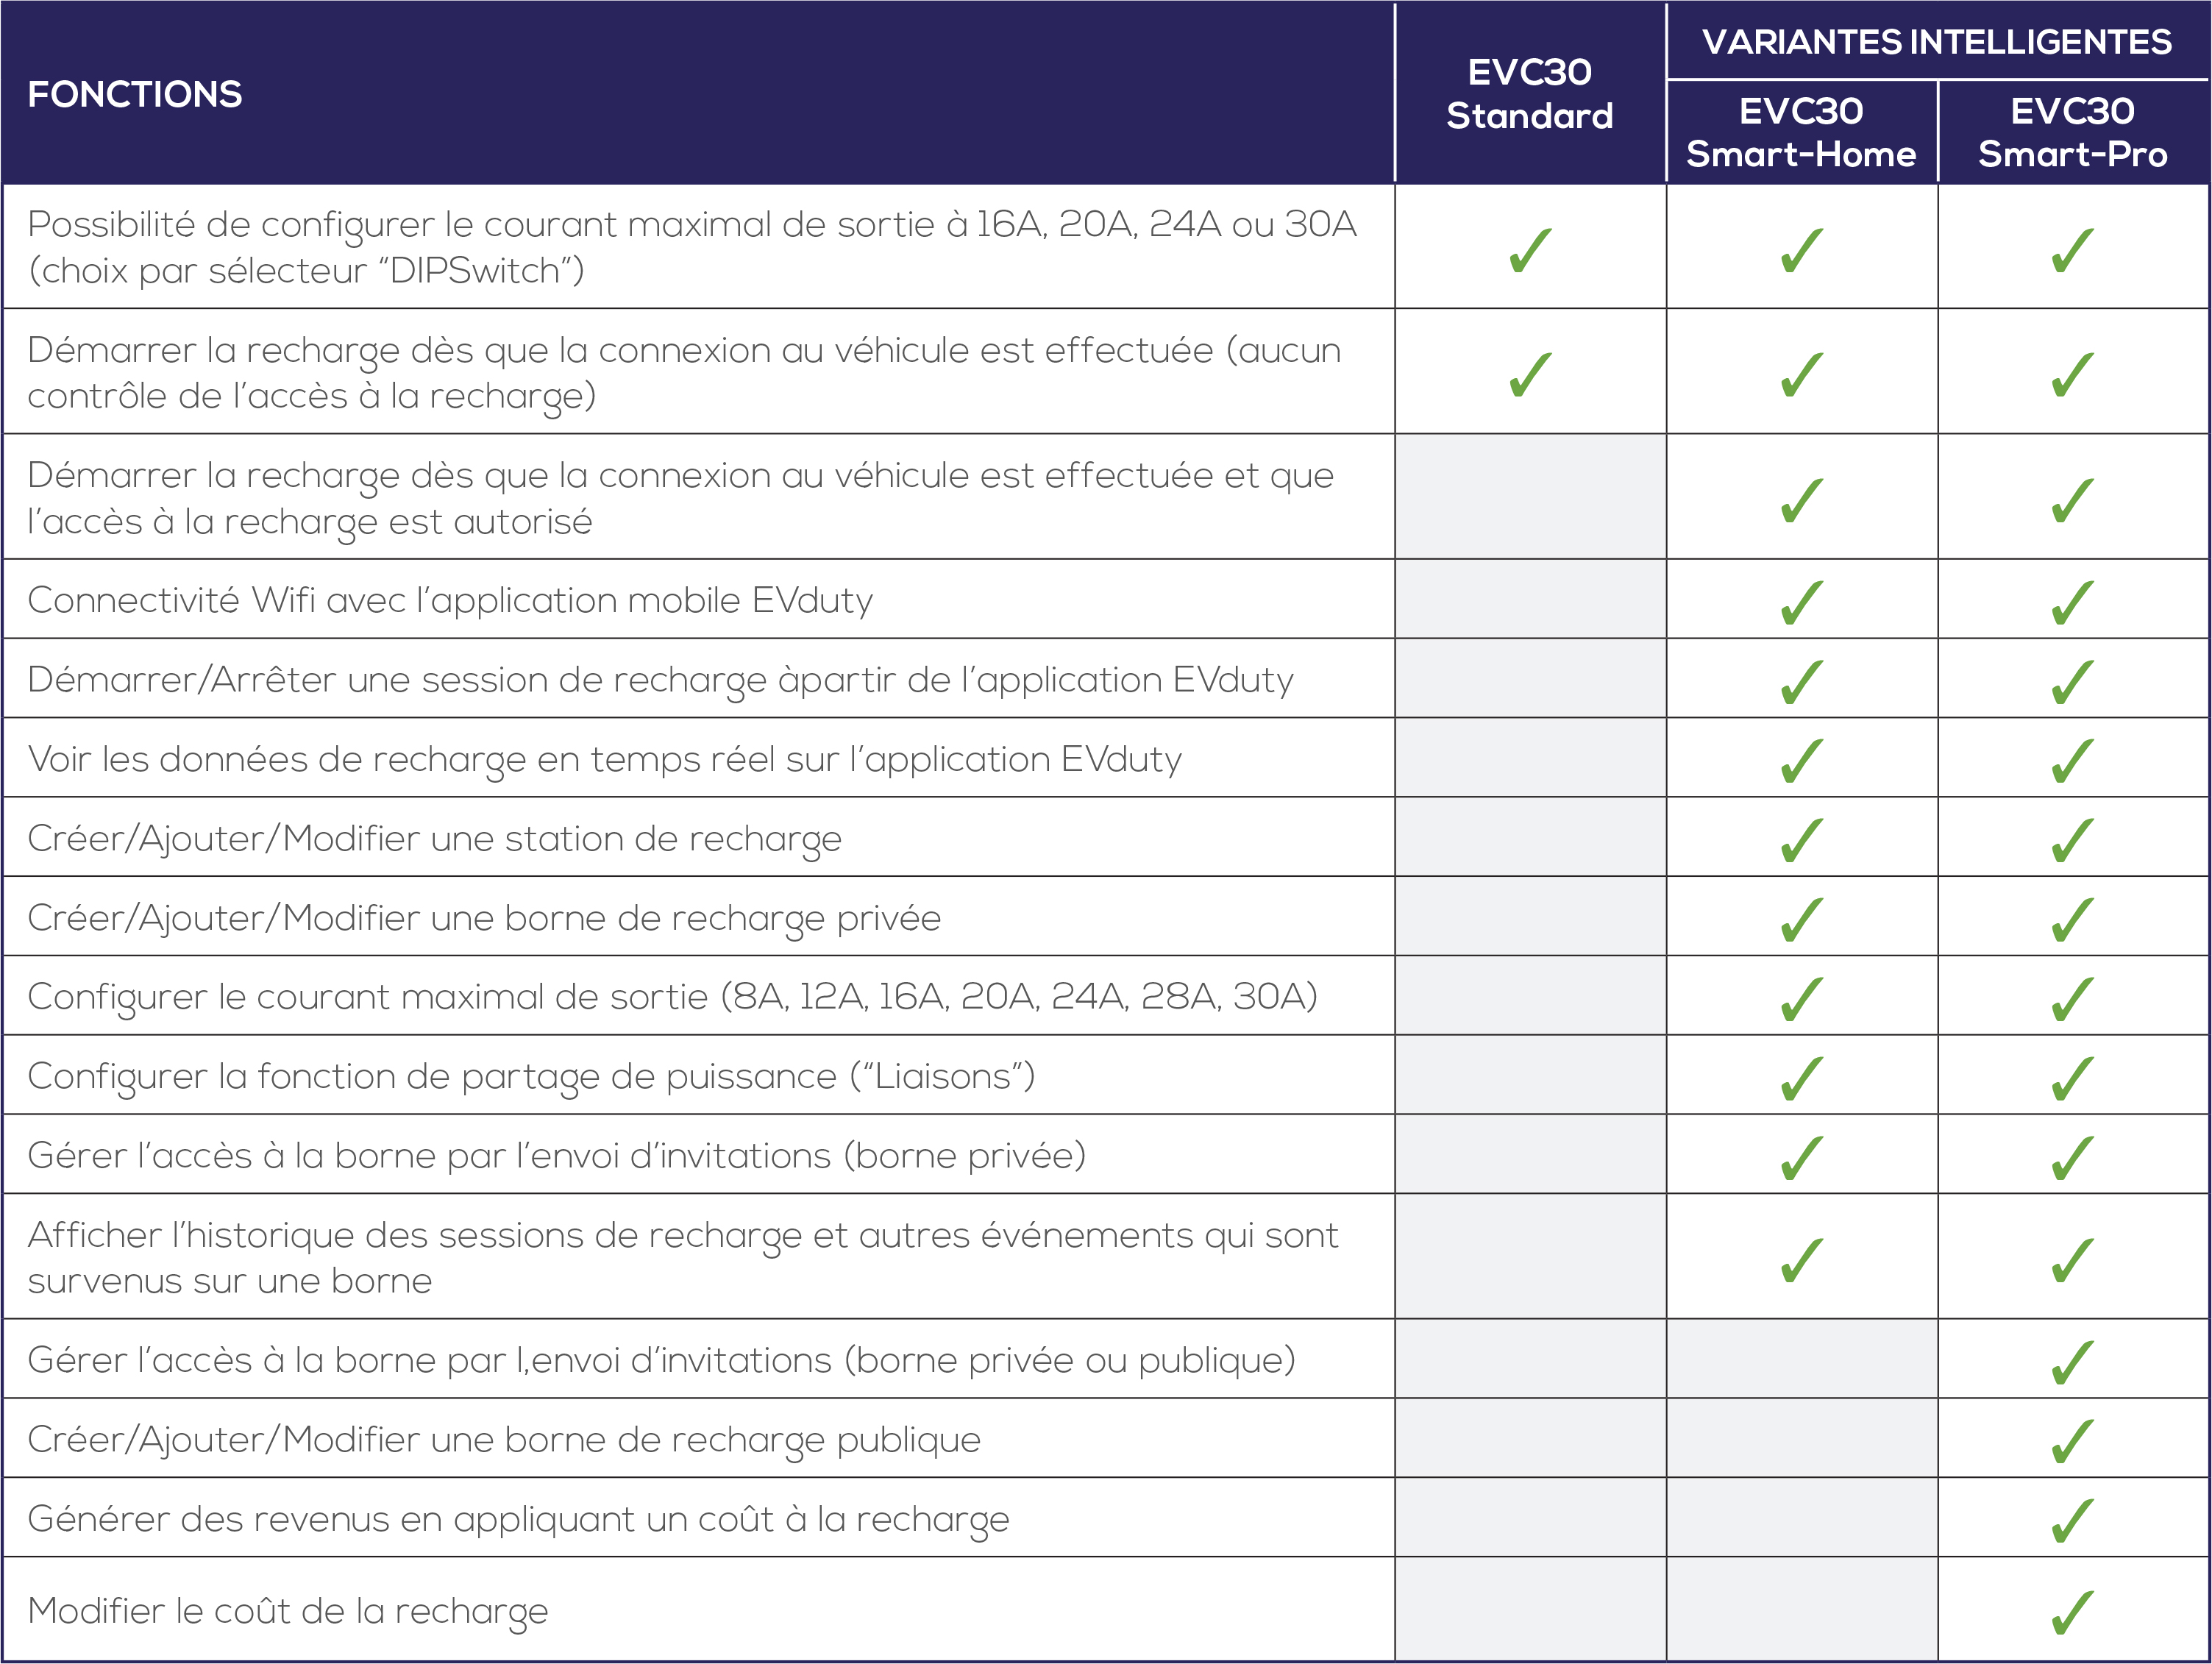2212x1664 pixels.
Task: Click Smart-Pro checkmark for station de recharge row
Action: pyautogui.click(x=2073, y=840)
